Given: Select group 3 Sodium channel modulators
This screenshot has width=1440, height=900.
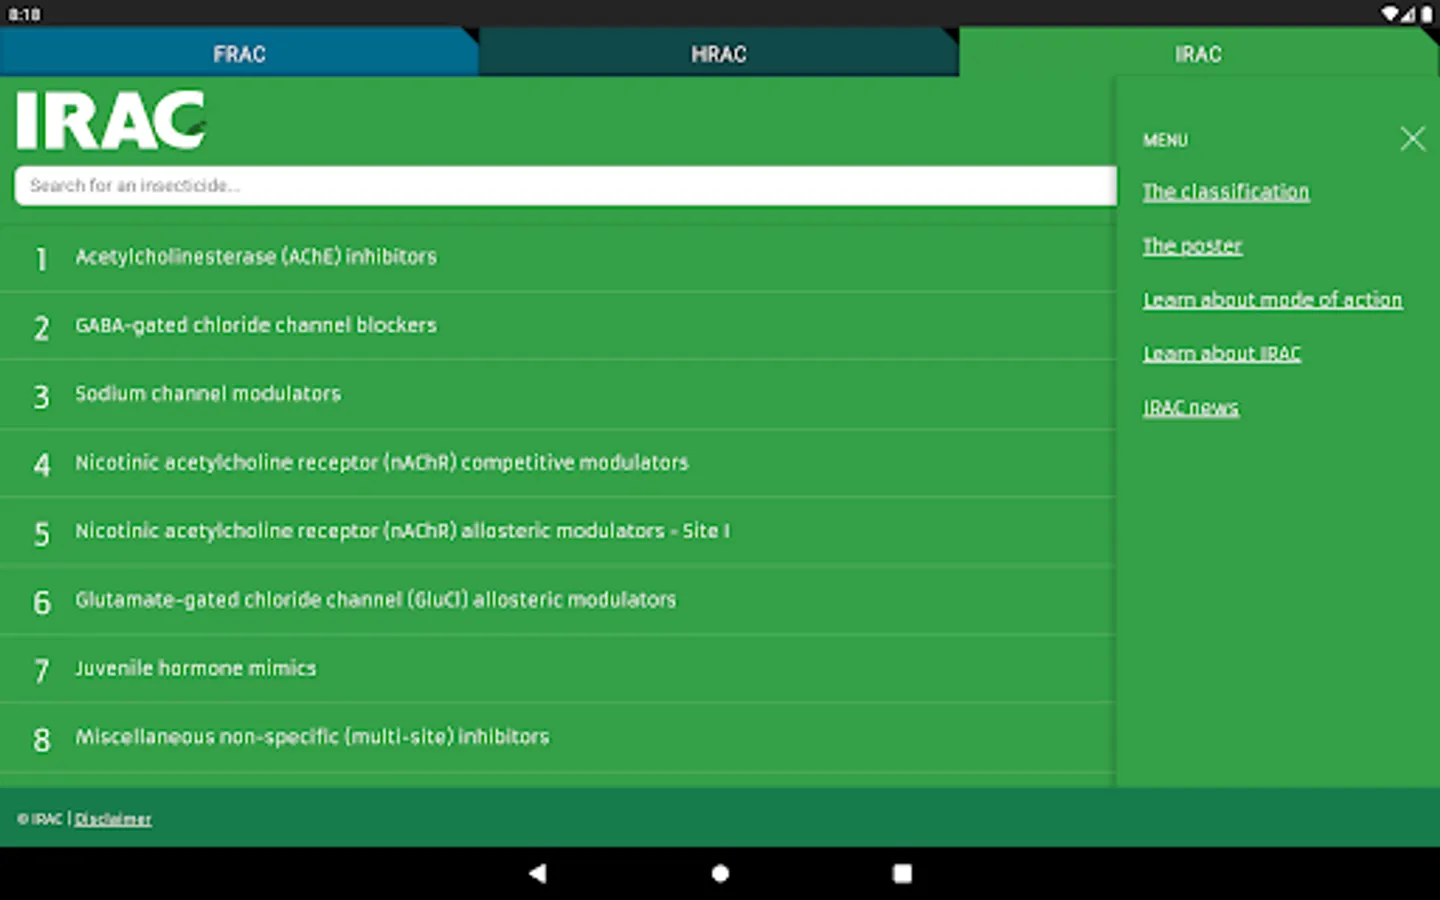Looking at the screenshot, I should 557,395.
